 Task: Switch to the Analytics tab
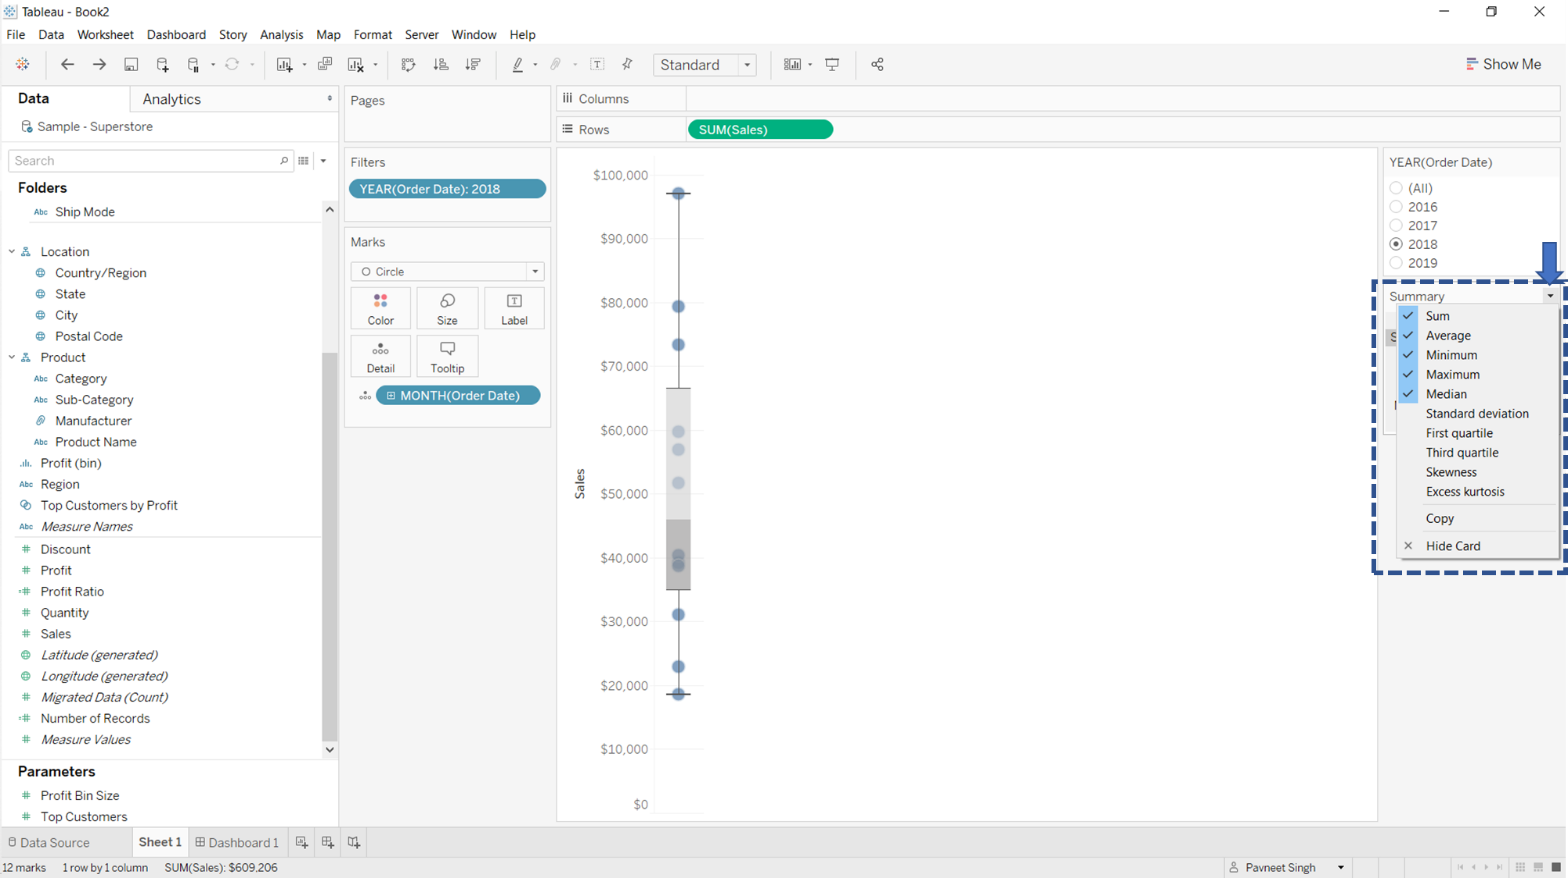[171, 99]
